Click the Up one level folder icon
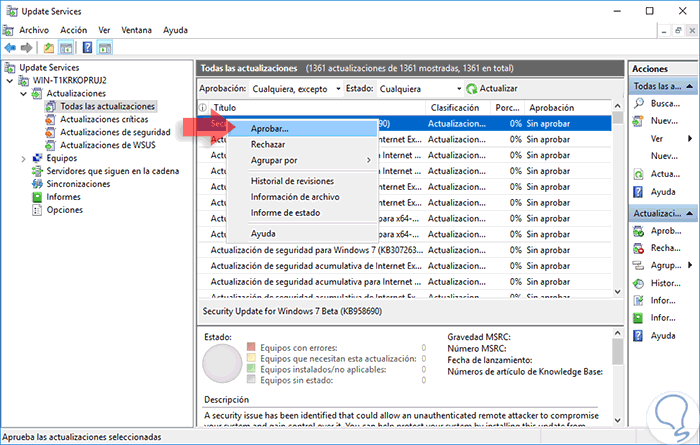 (49, 47)
